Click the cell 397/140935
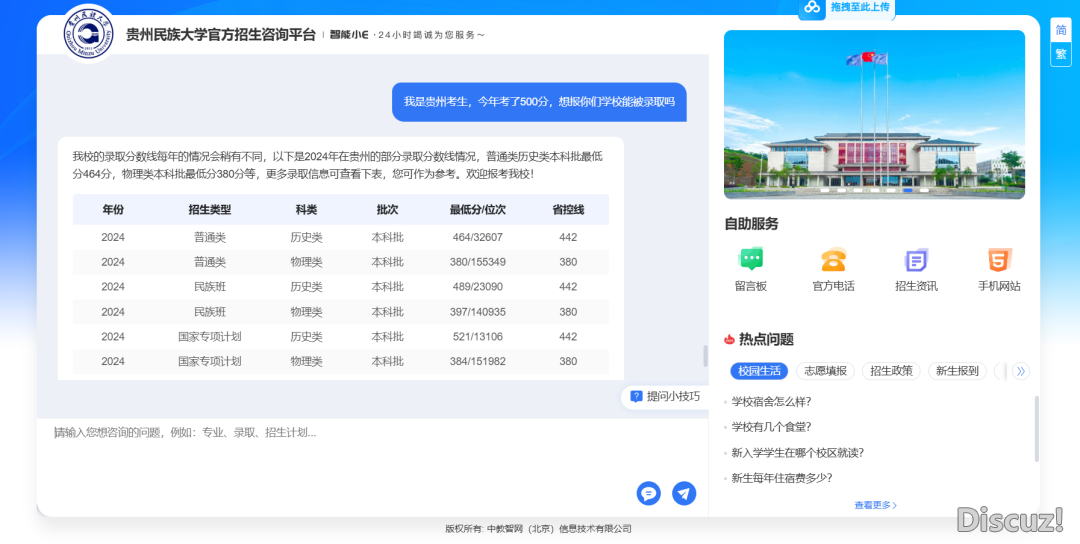Viewport: 1080px width, 544px height. click(478, 312)
